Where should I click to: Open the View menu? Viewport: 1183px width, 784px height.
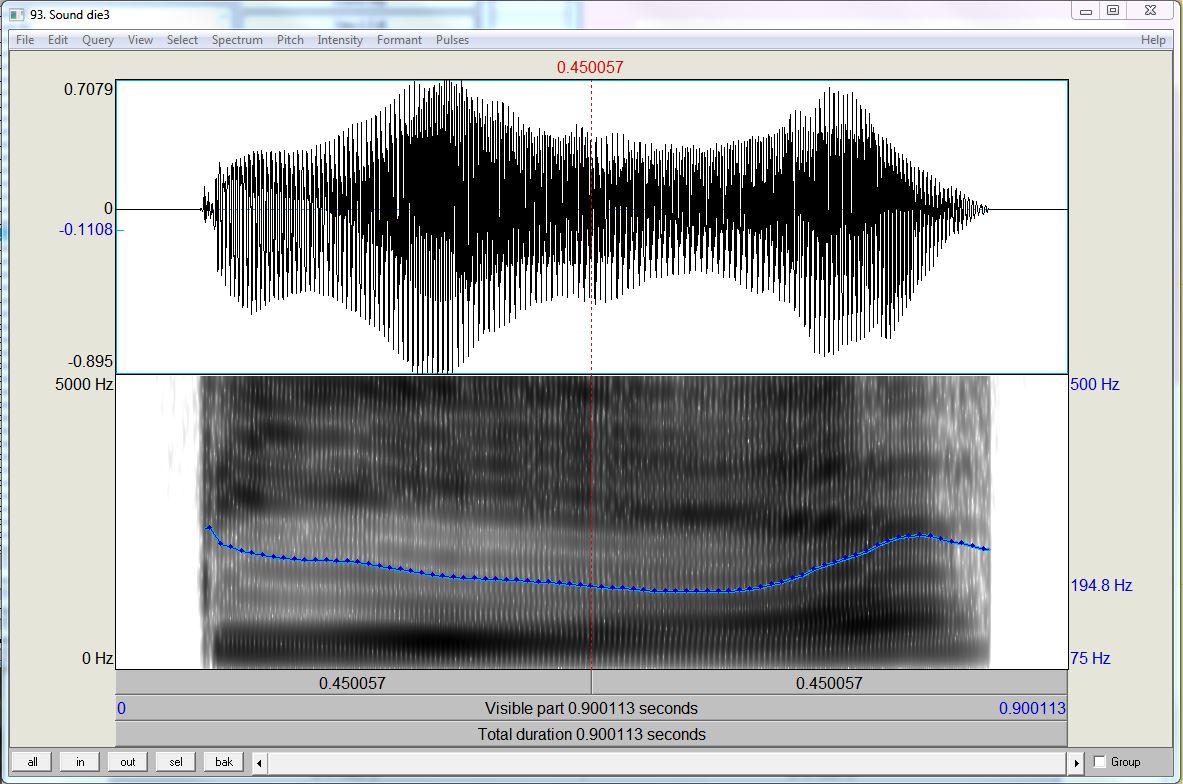(x=140, y=40)
